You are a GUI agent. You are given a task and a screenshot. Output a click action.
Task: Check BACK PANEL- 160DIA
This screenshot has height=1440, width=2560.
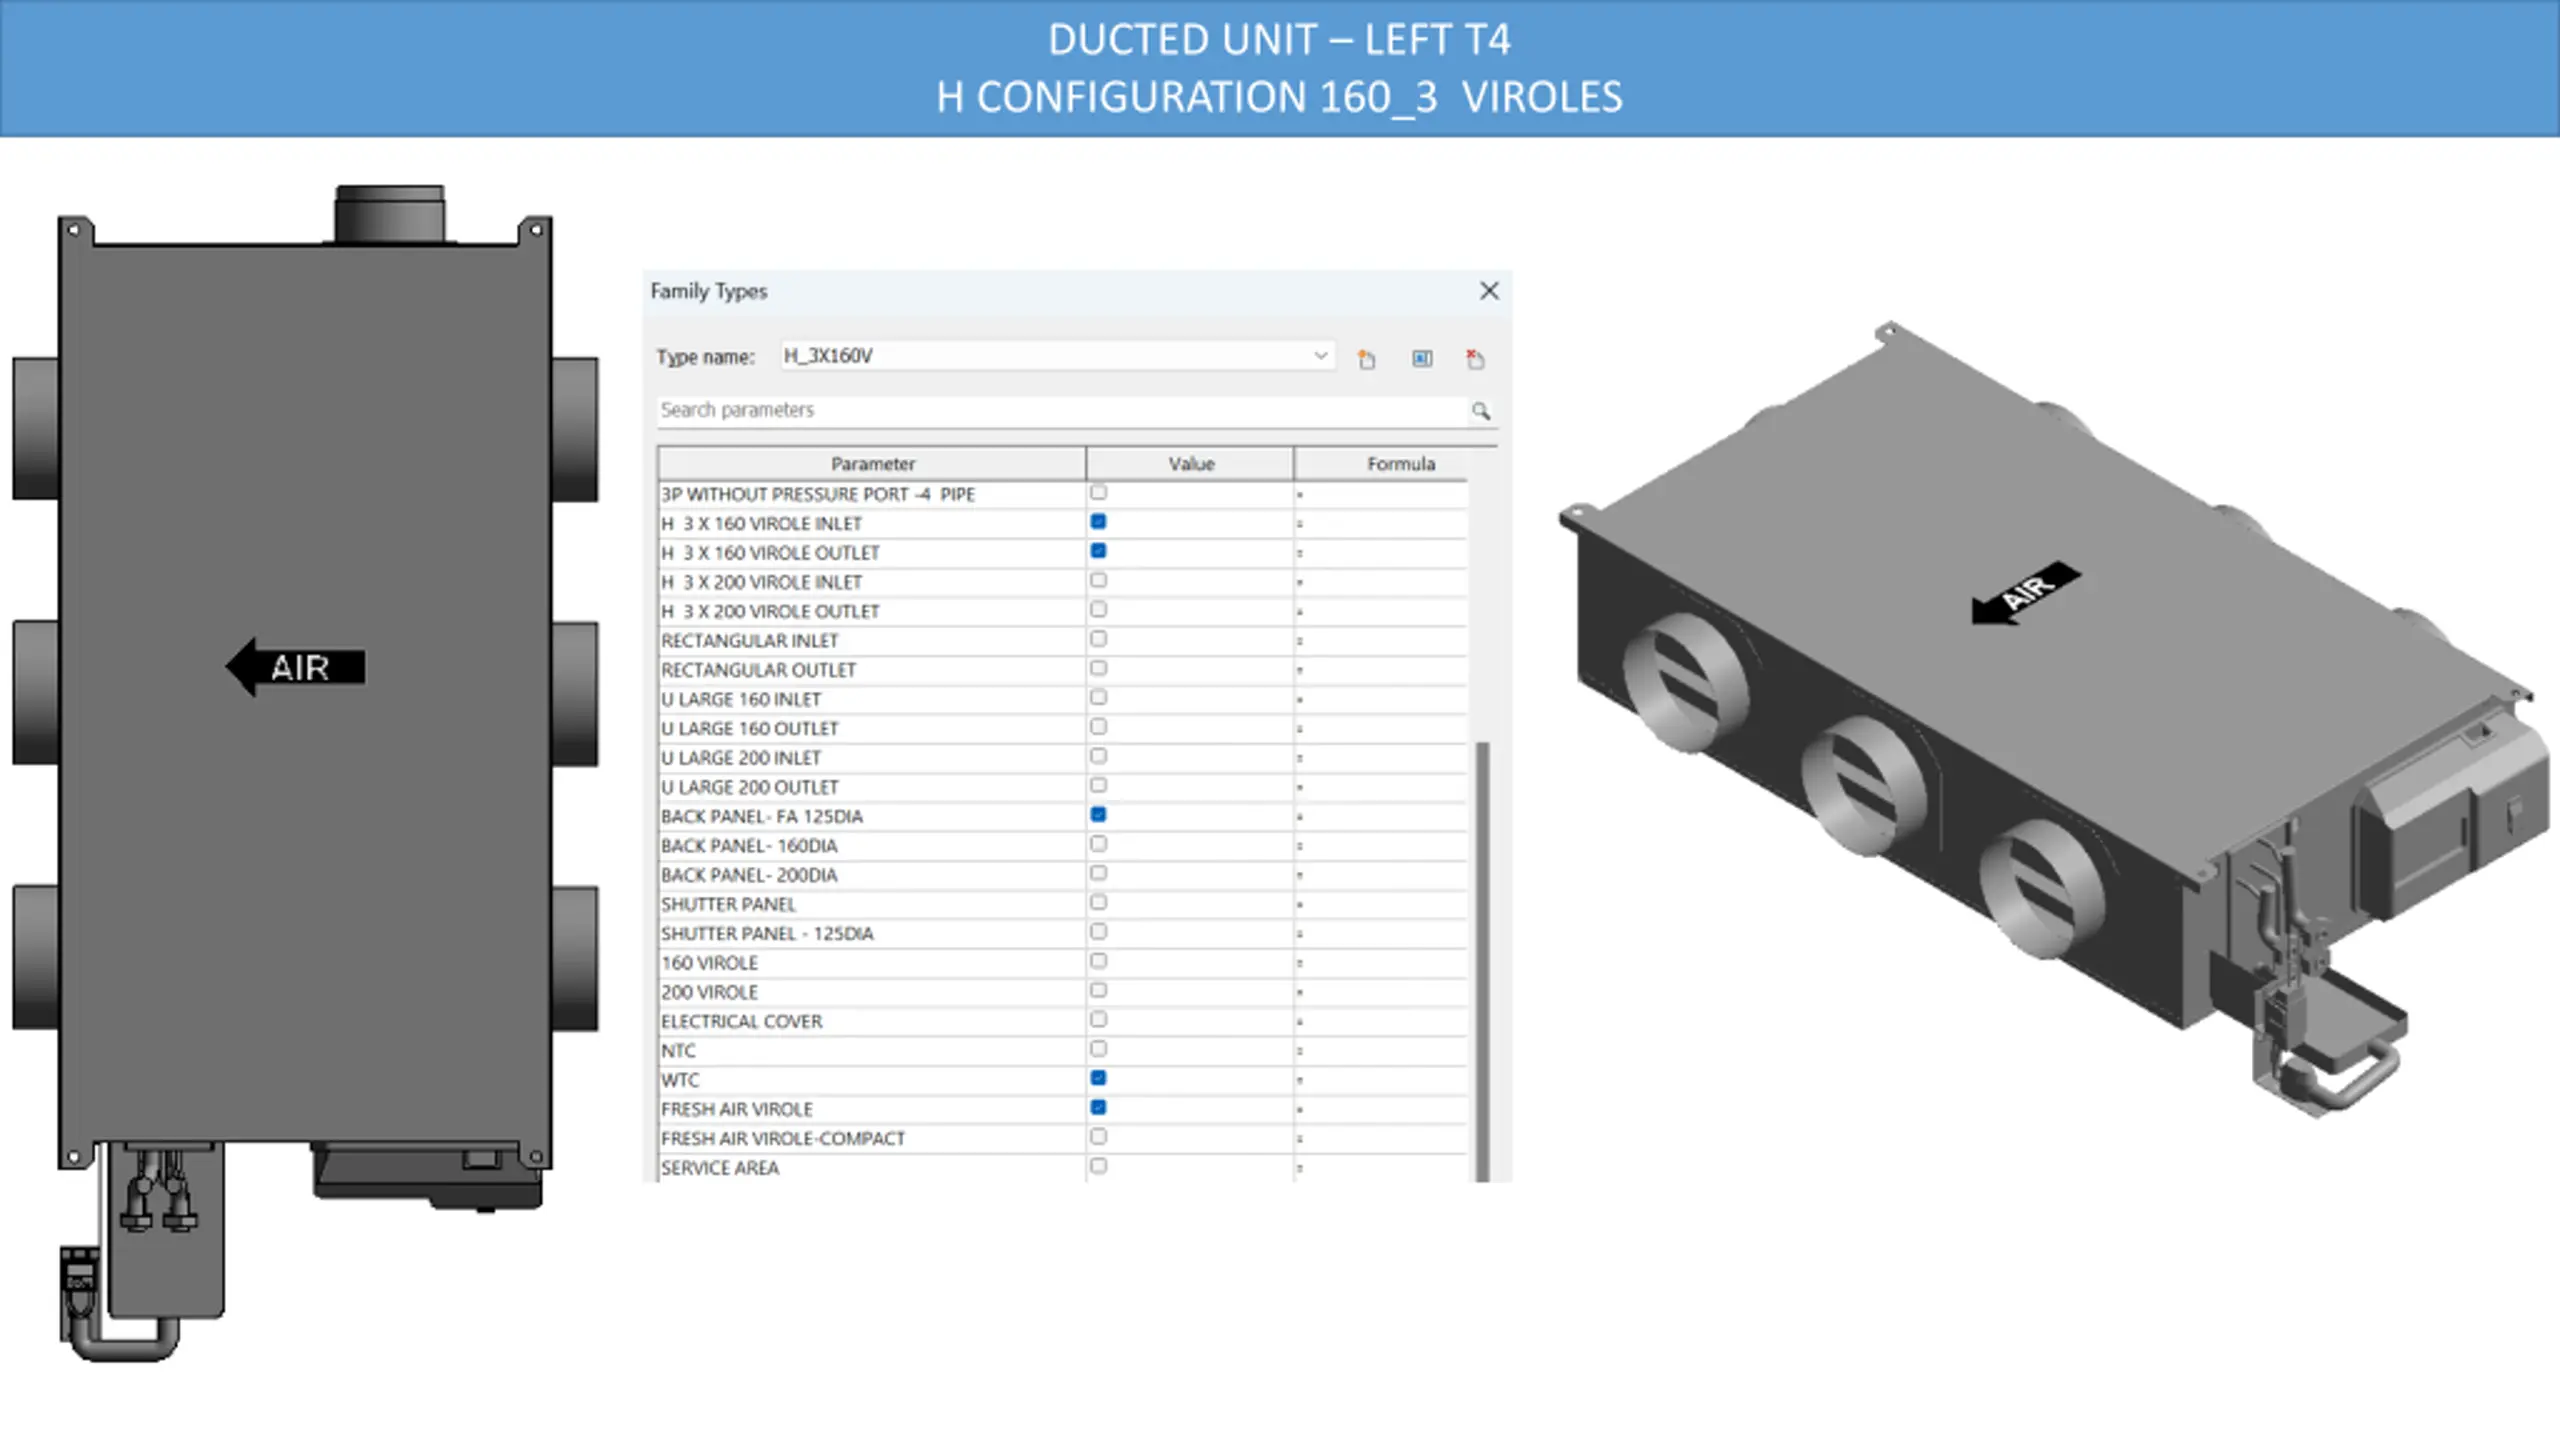click(x=1098, y=843)
